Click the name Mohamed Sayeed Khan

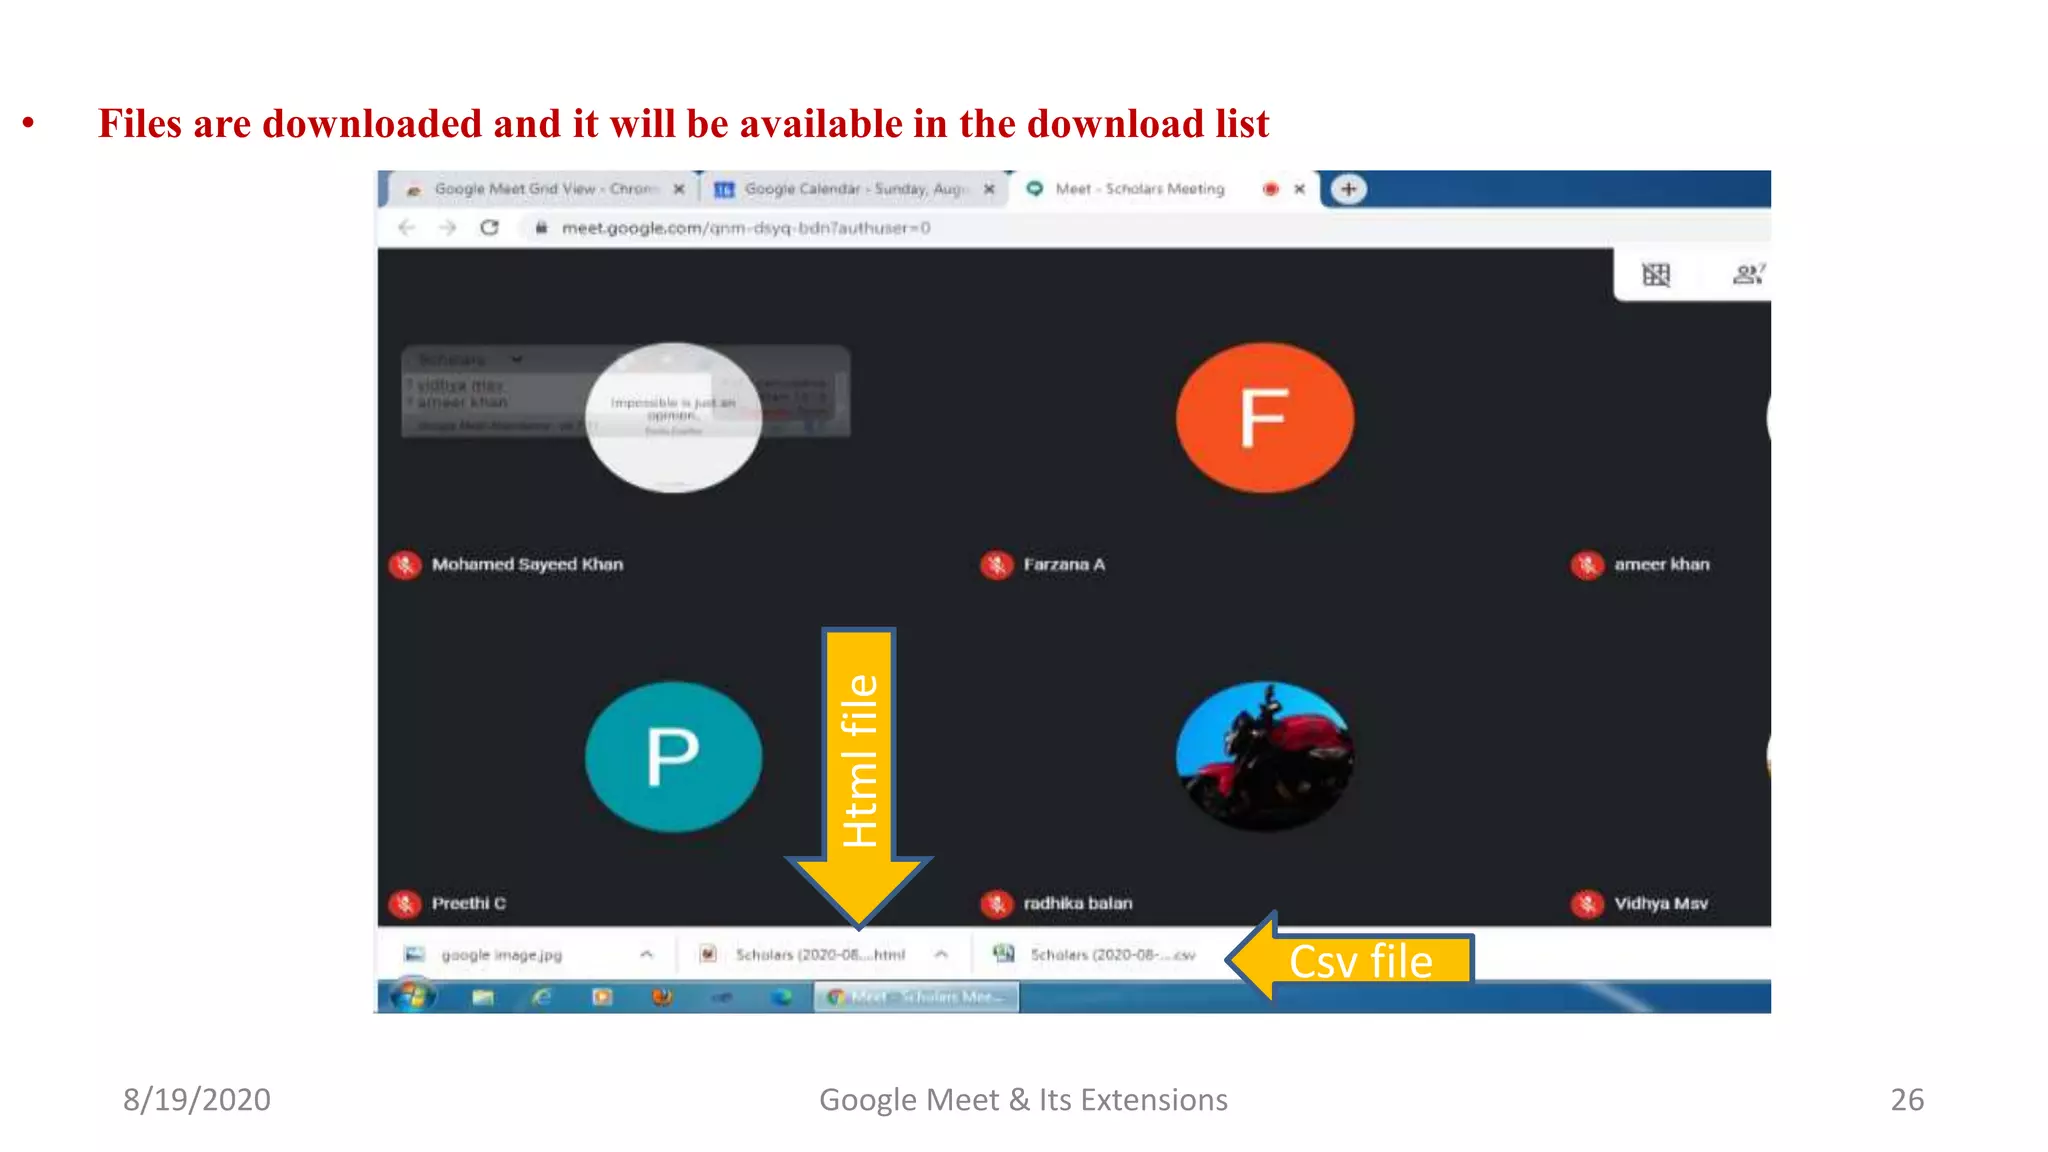click(527, 565)
